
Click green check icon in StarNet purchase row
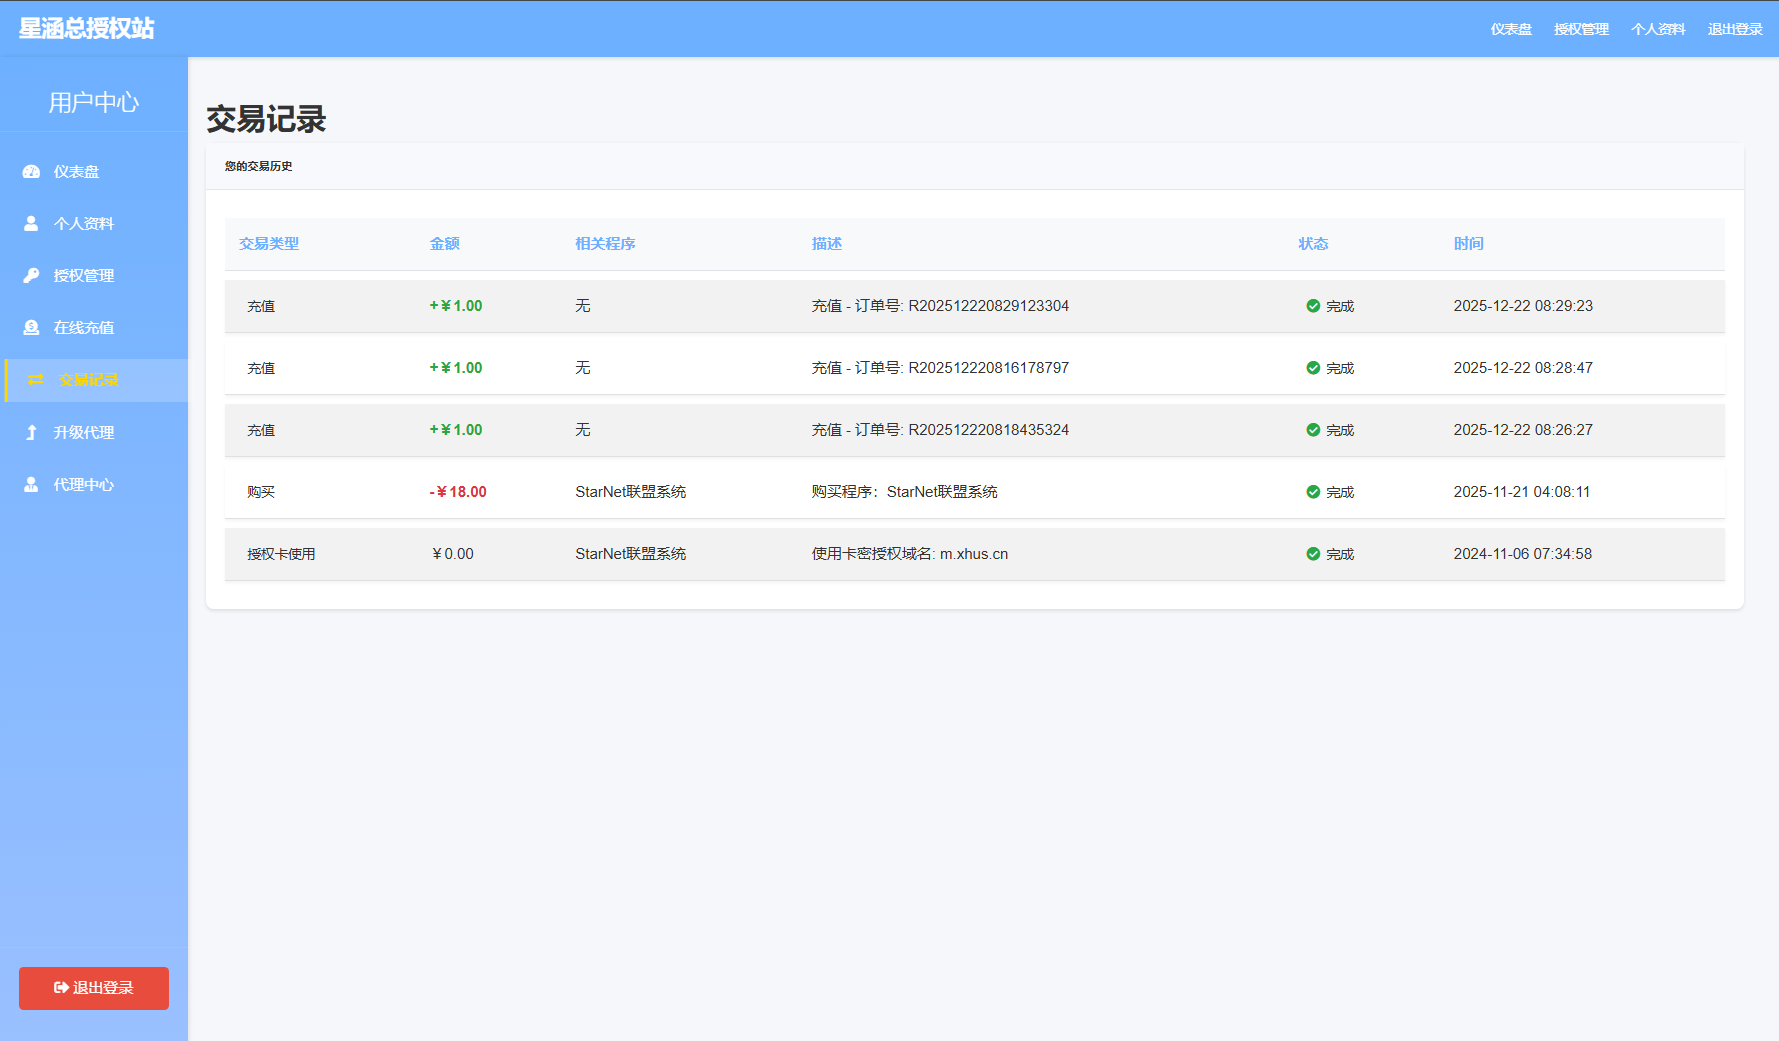click(x=1313, y=492)
